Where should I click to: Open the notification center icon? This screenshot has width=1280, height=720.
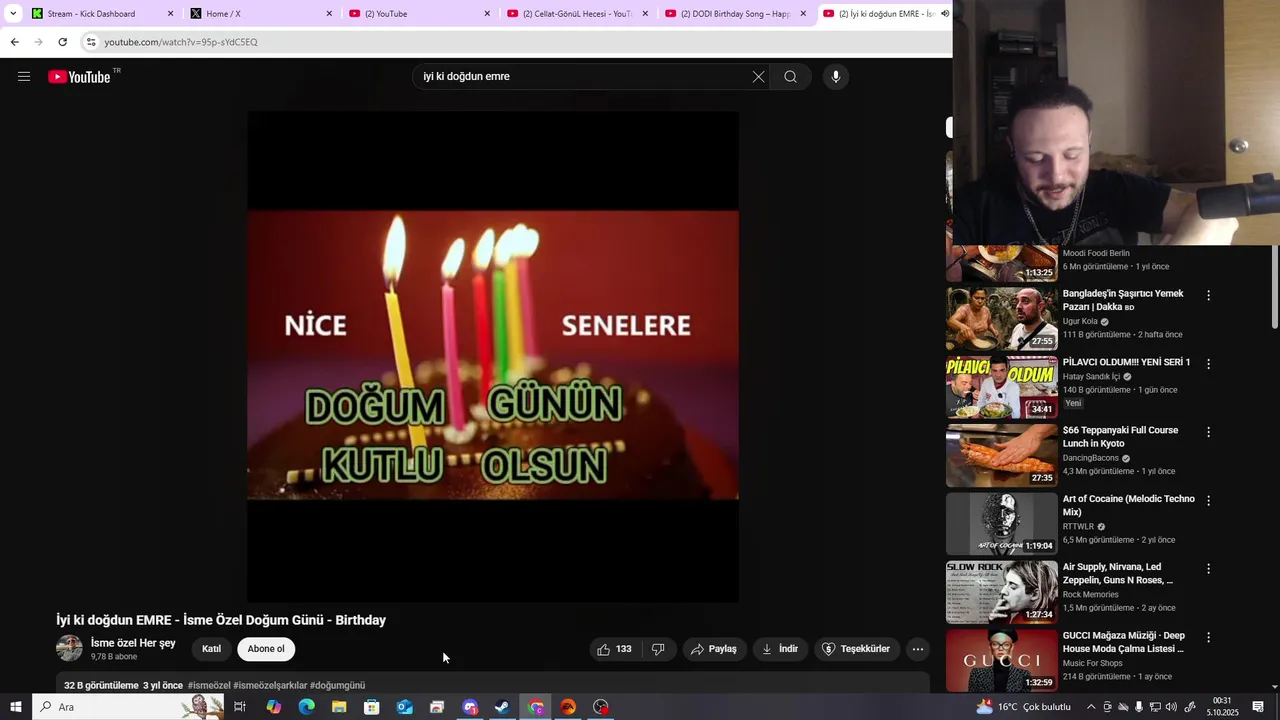[x=1258, y=707]
